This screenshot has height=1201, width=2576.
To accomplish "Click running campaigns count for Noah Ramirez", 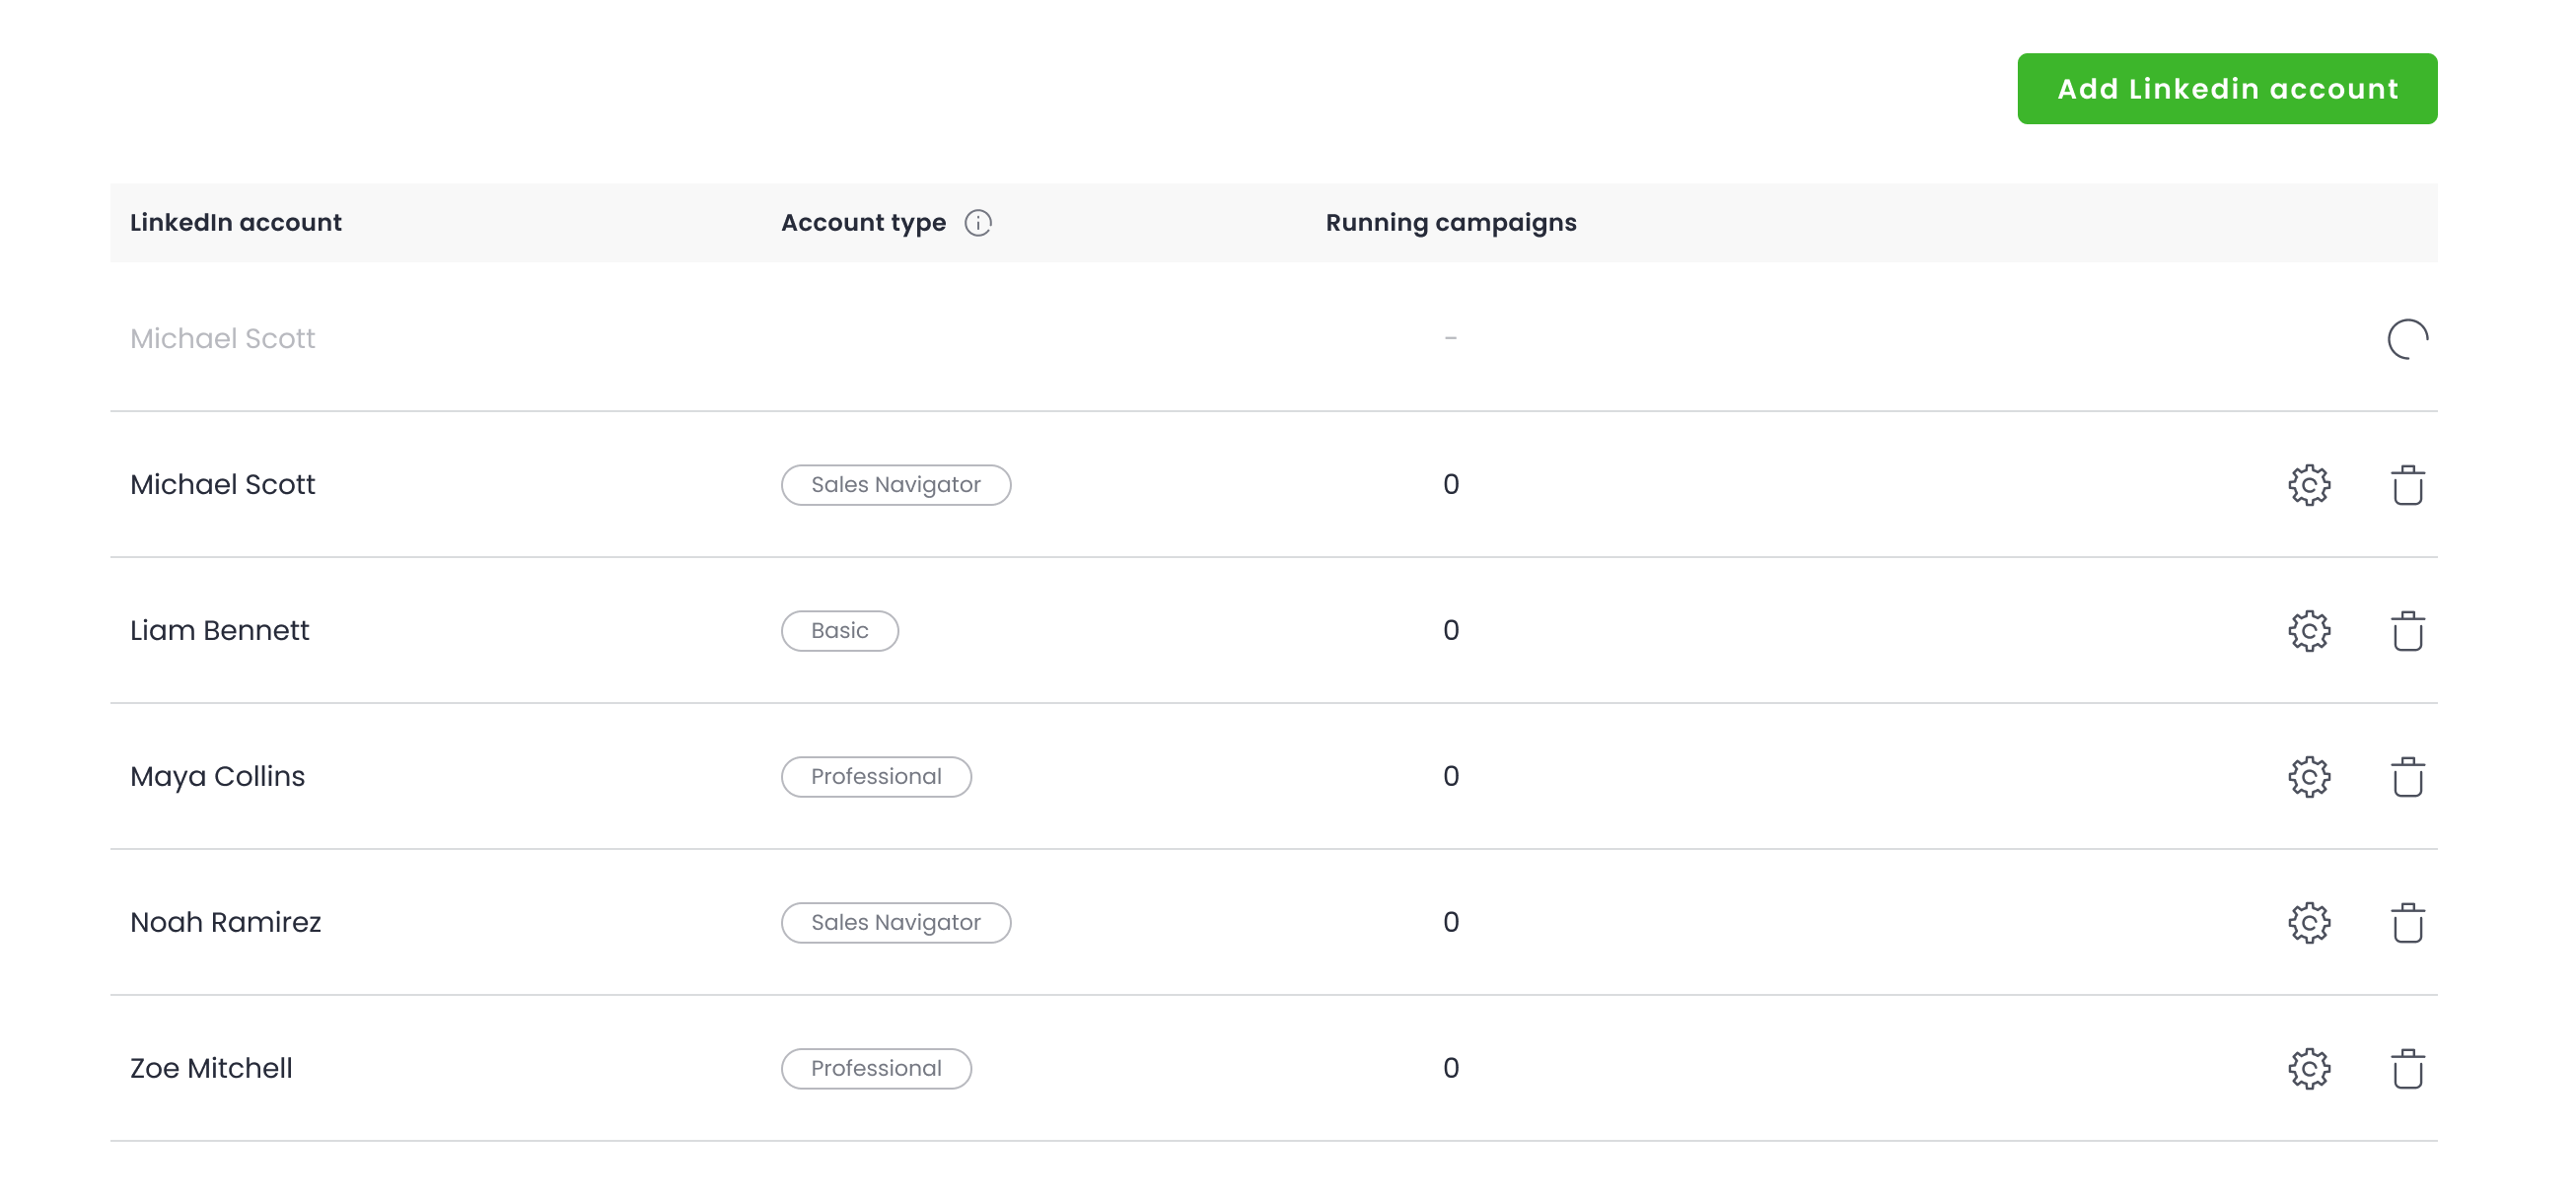I will click(x=1450, y=923).
